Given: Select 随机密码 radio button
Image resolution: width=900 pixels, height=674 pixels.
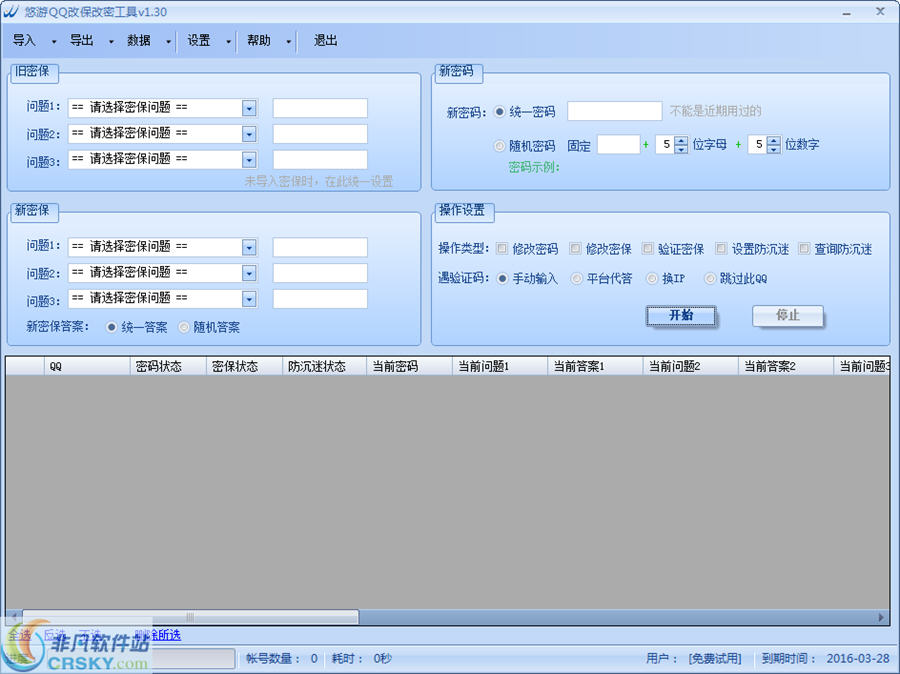Looking at the screenshot, I should 499,146.
